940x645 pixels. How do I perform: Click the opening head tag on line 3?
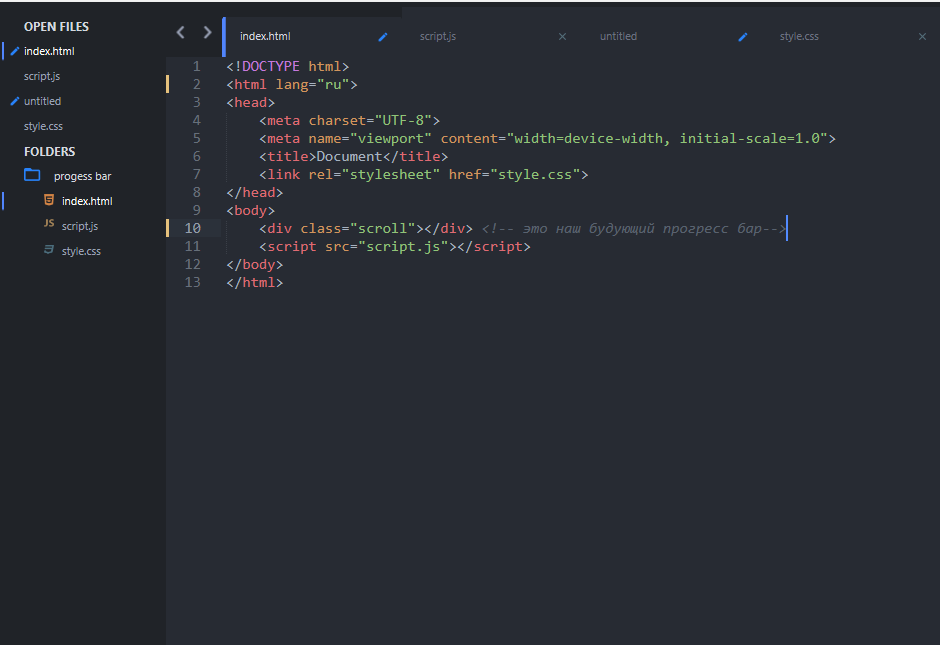click(251, 103)
